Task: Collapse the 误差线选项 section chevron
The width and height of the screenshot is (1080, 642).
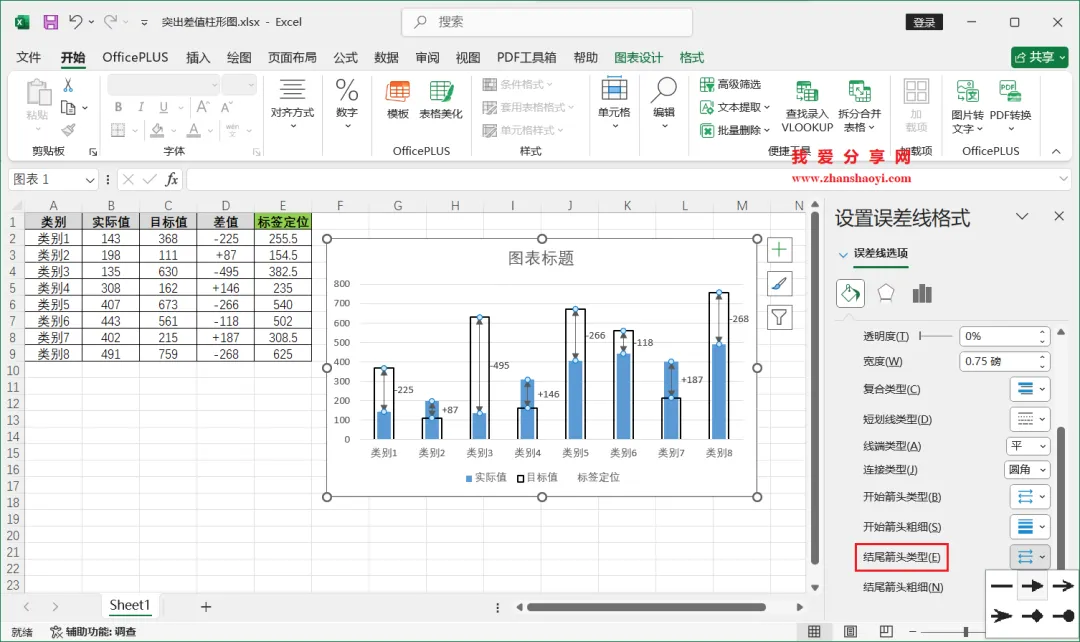Action: coord(842,254)
